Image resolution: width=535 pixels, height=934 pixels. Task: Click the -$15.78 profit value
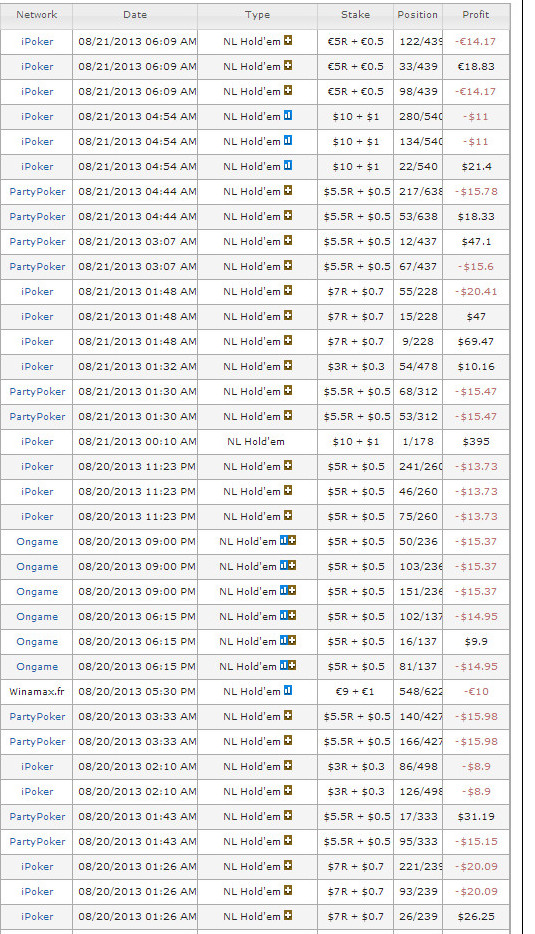point(476,192)
